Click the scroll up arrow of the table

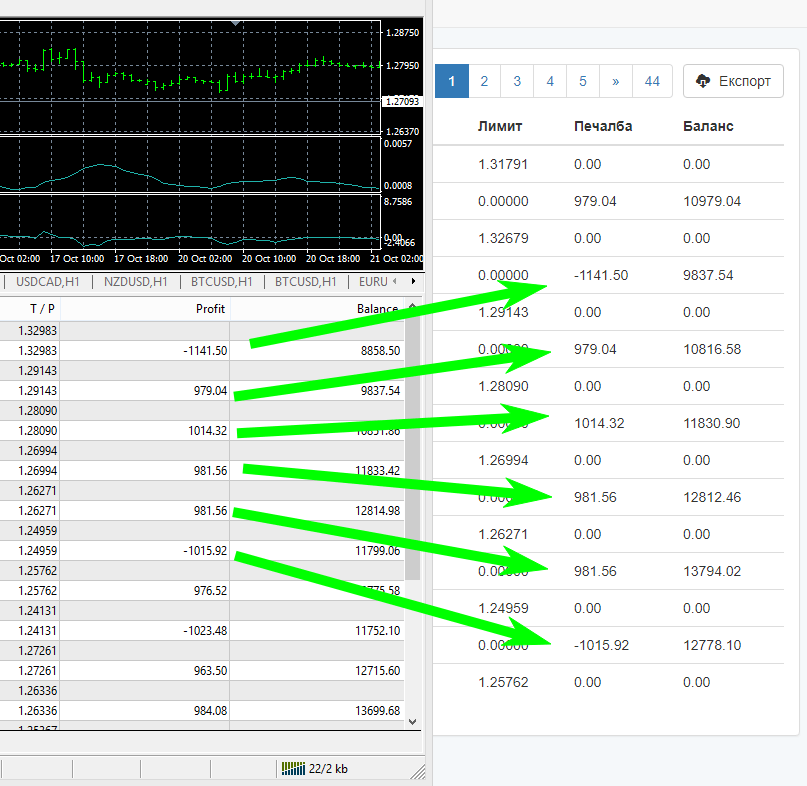(x=411, y=308)
